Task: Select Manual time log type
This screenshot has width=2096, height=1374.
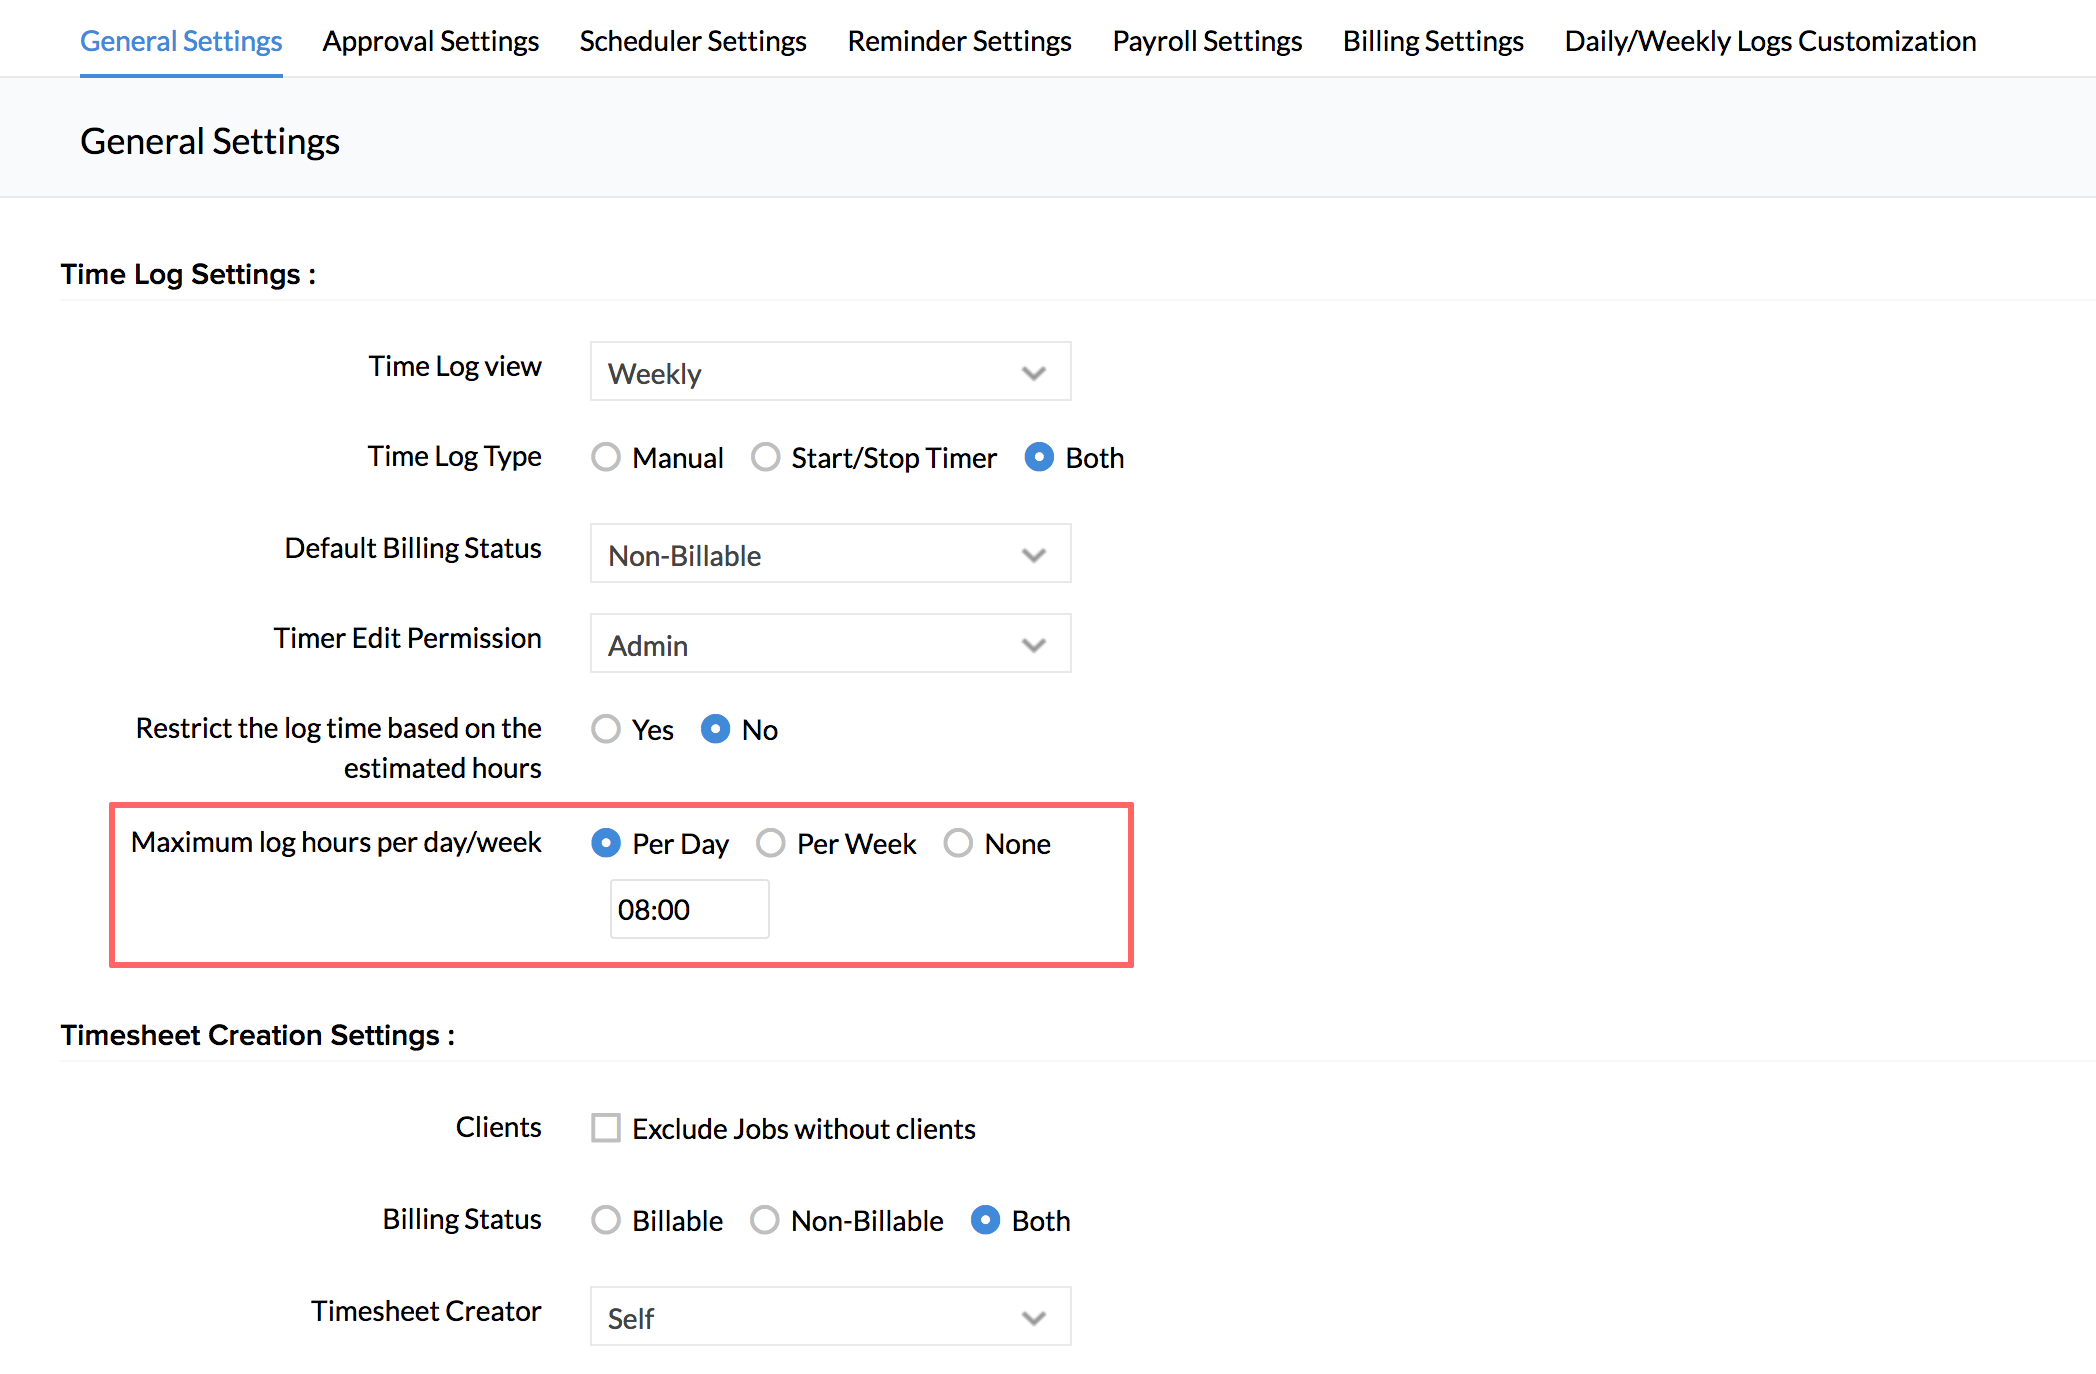Action: pos(606,457)
